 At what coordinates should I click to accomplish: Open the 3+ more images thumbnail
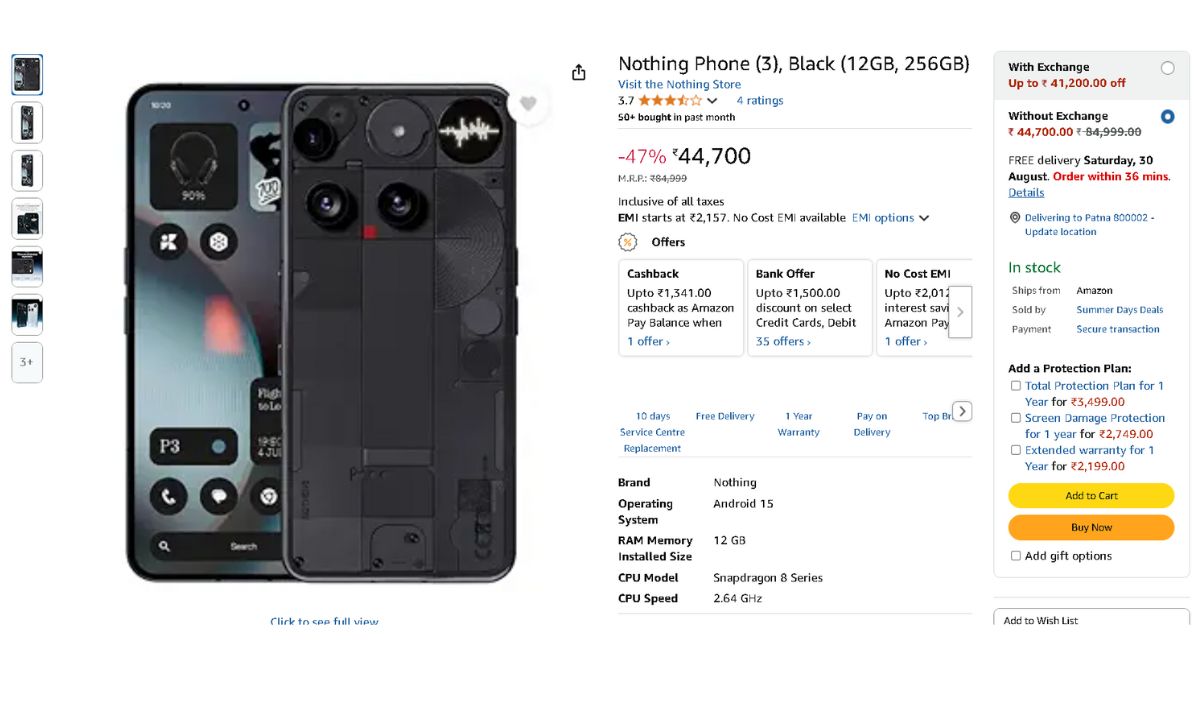pyautogui.click(x=27, y=362)
